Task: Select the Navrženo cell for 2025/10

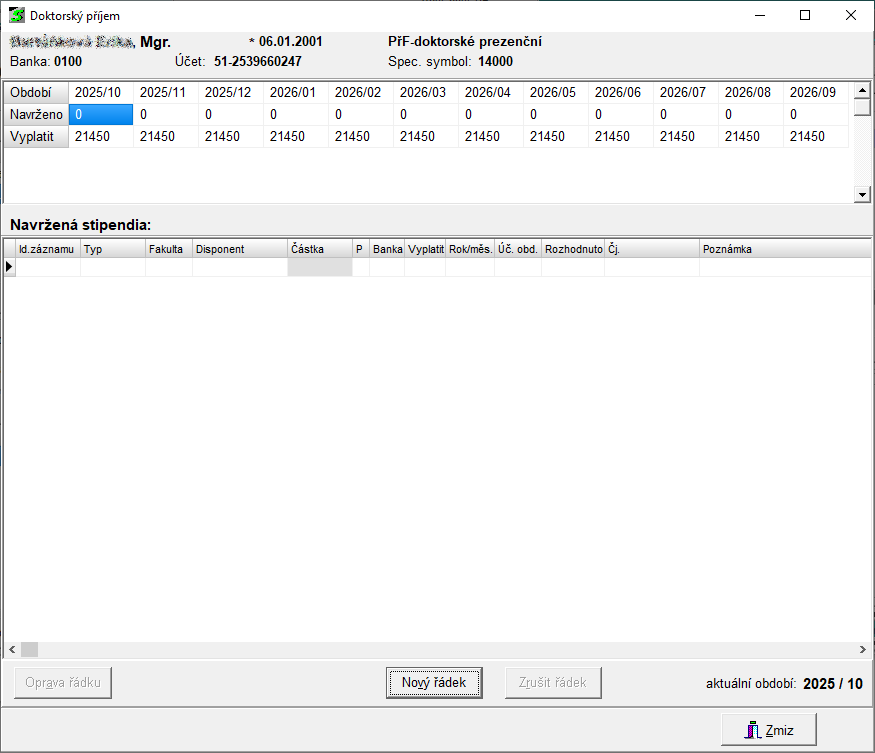Action: [101, 114]
